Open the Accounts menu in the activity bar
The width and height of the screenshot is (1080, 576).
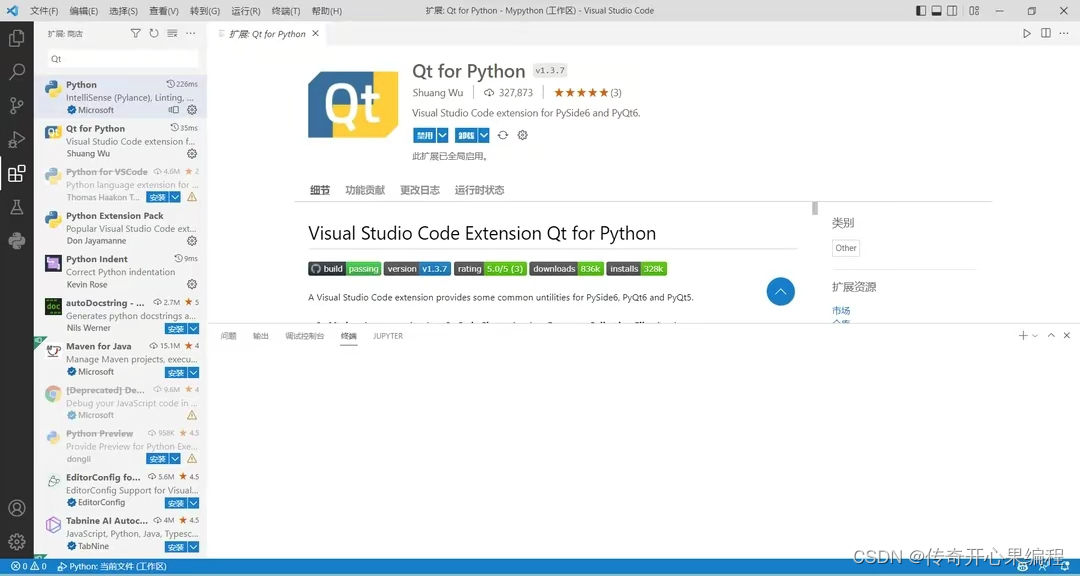click(x=17, y=508)
